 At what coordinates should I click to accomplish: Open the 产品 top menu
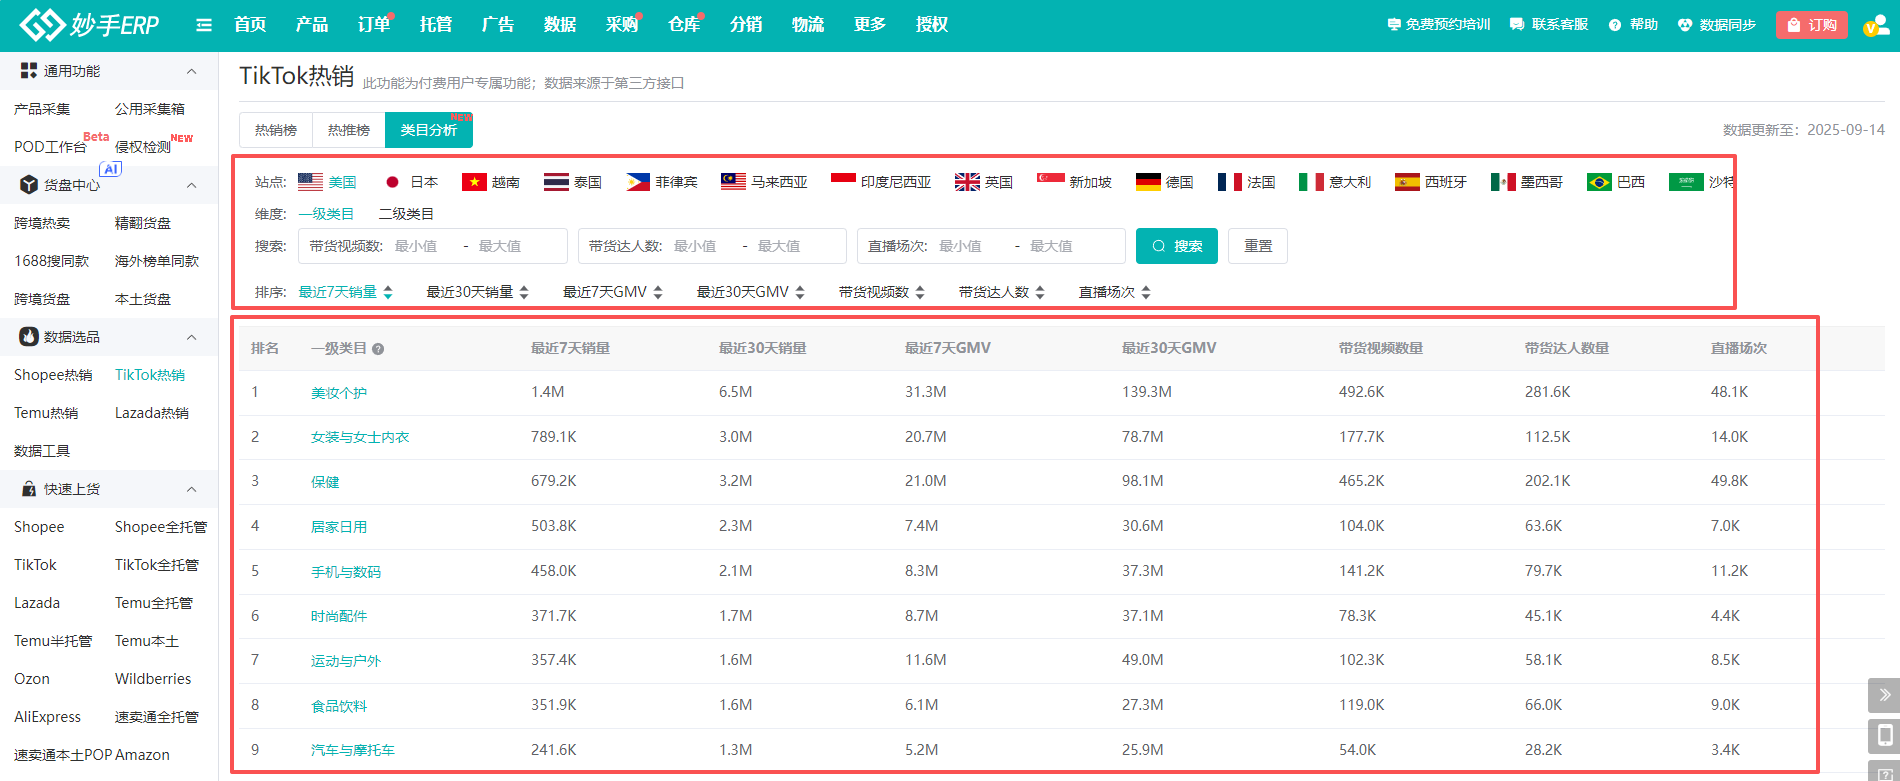tap(312, 25)
